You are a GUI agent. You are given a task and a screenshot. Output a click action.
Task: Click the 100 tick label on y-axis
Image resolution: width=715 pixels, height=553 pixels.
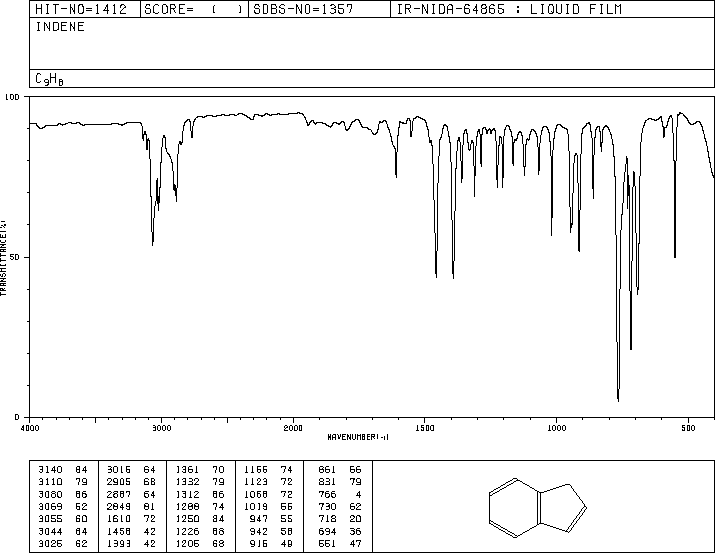pos(13,97)
